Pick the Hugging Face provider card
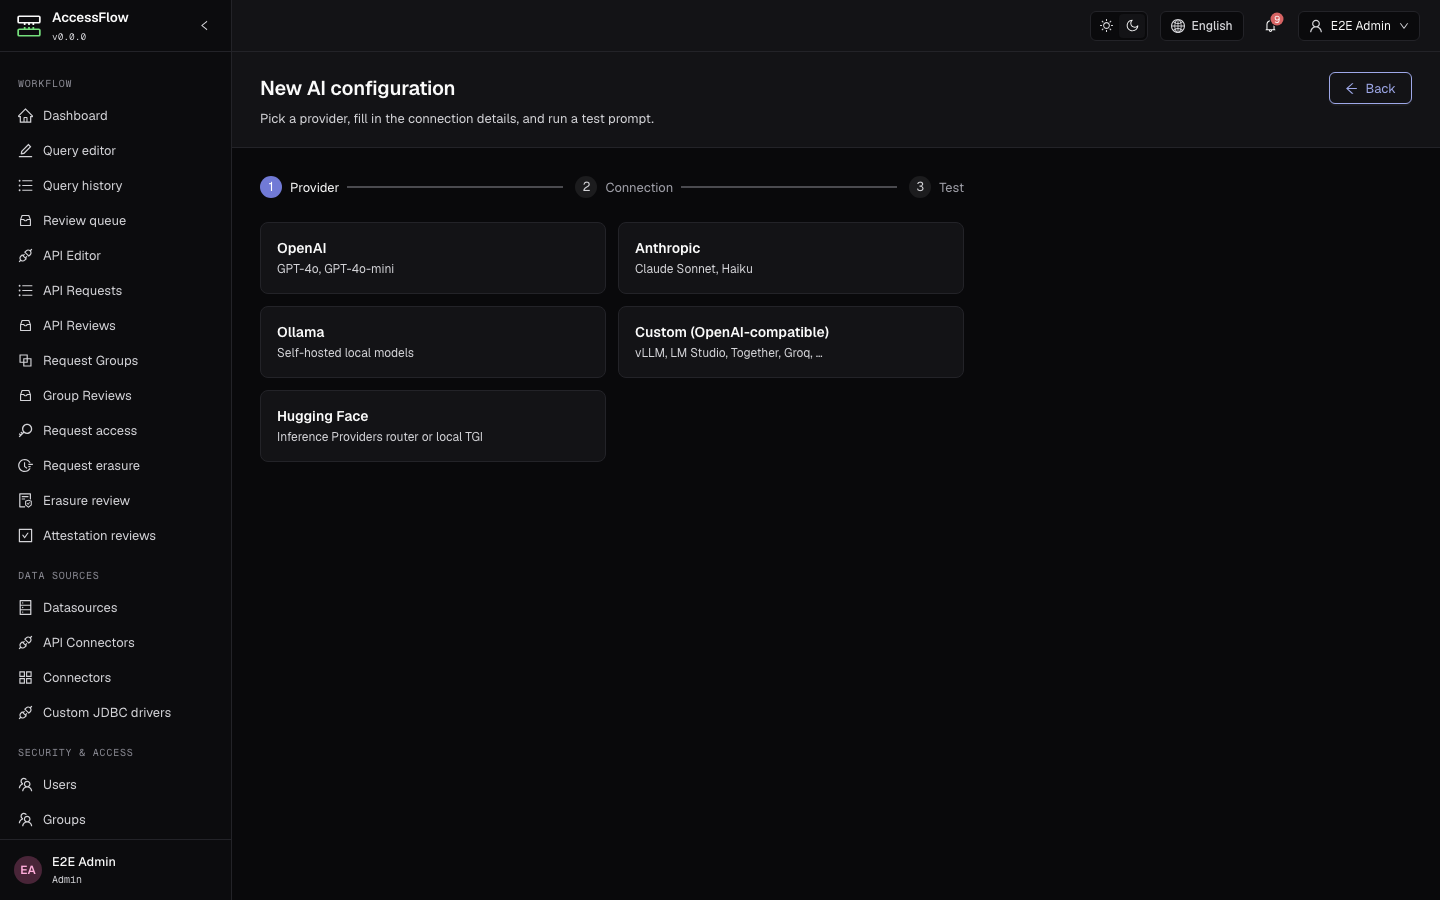This screenshot has width=1440, height=900. 433,426
